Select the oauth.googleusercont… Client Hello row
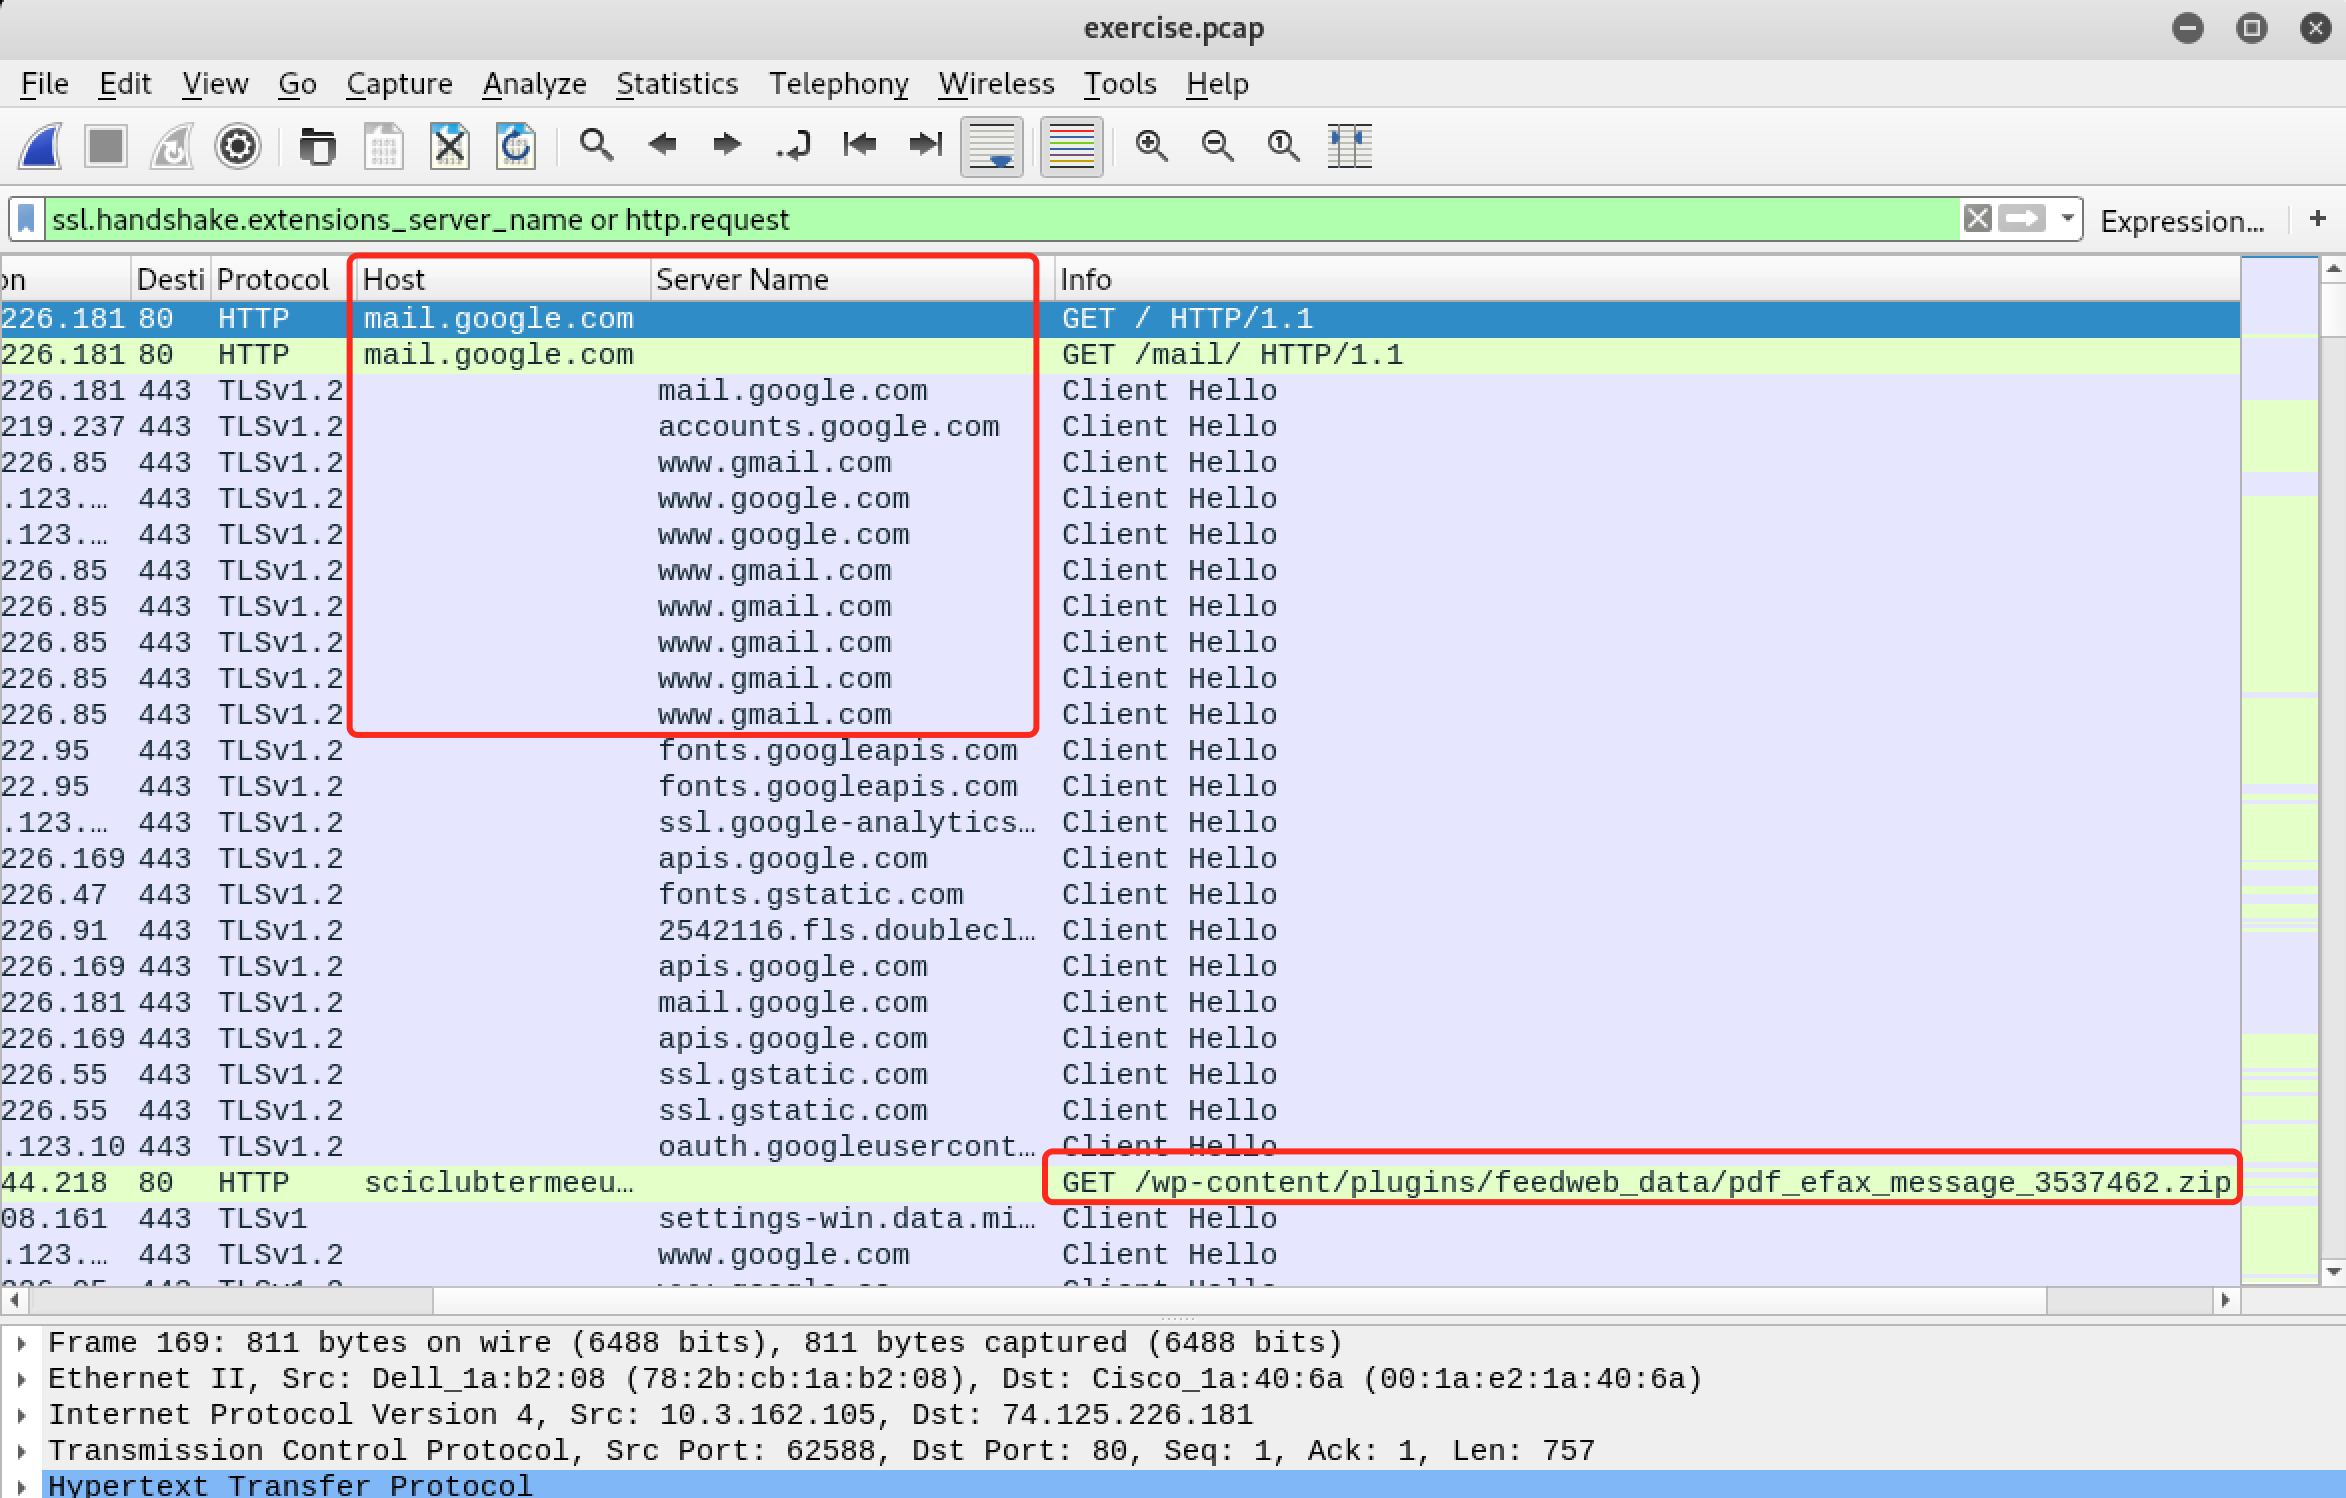The width and height of the screenshot is (2346, 1498). [x=1120, y=1147]
